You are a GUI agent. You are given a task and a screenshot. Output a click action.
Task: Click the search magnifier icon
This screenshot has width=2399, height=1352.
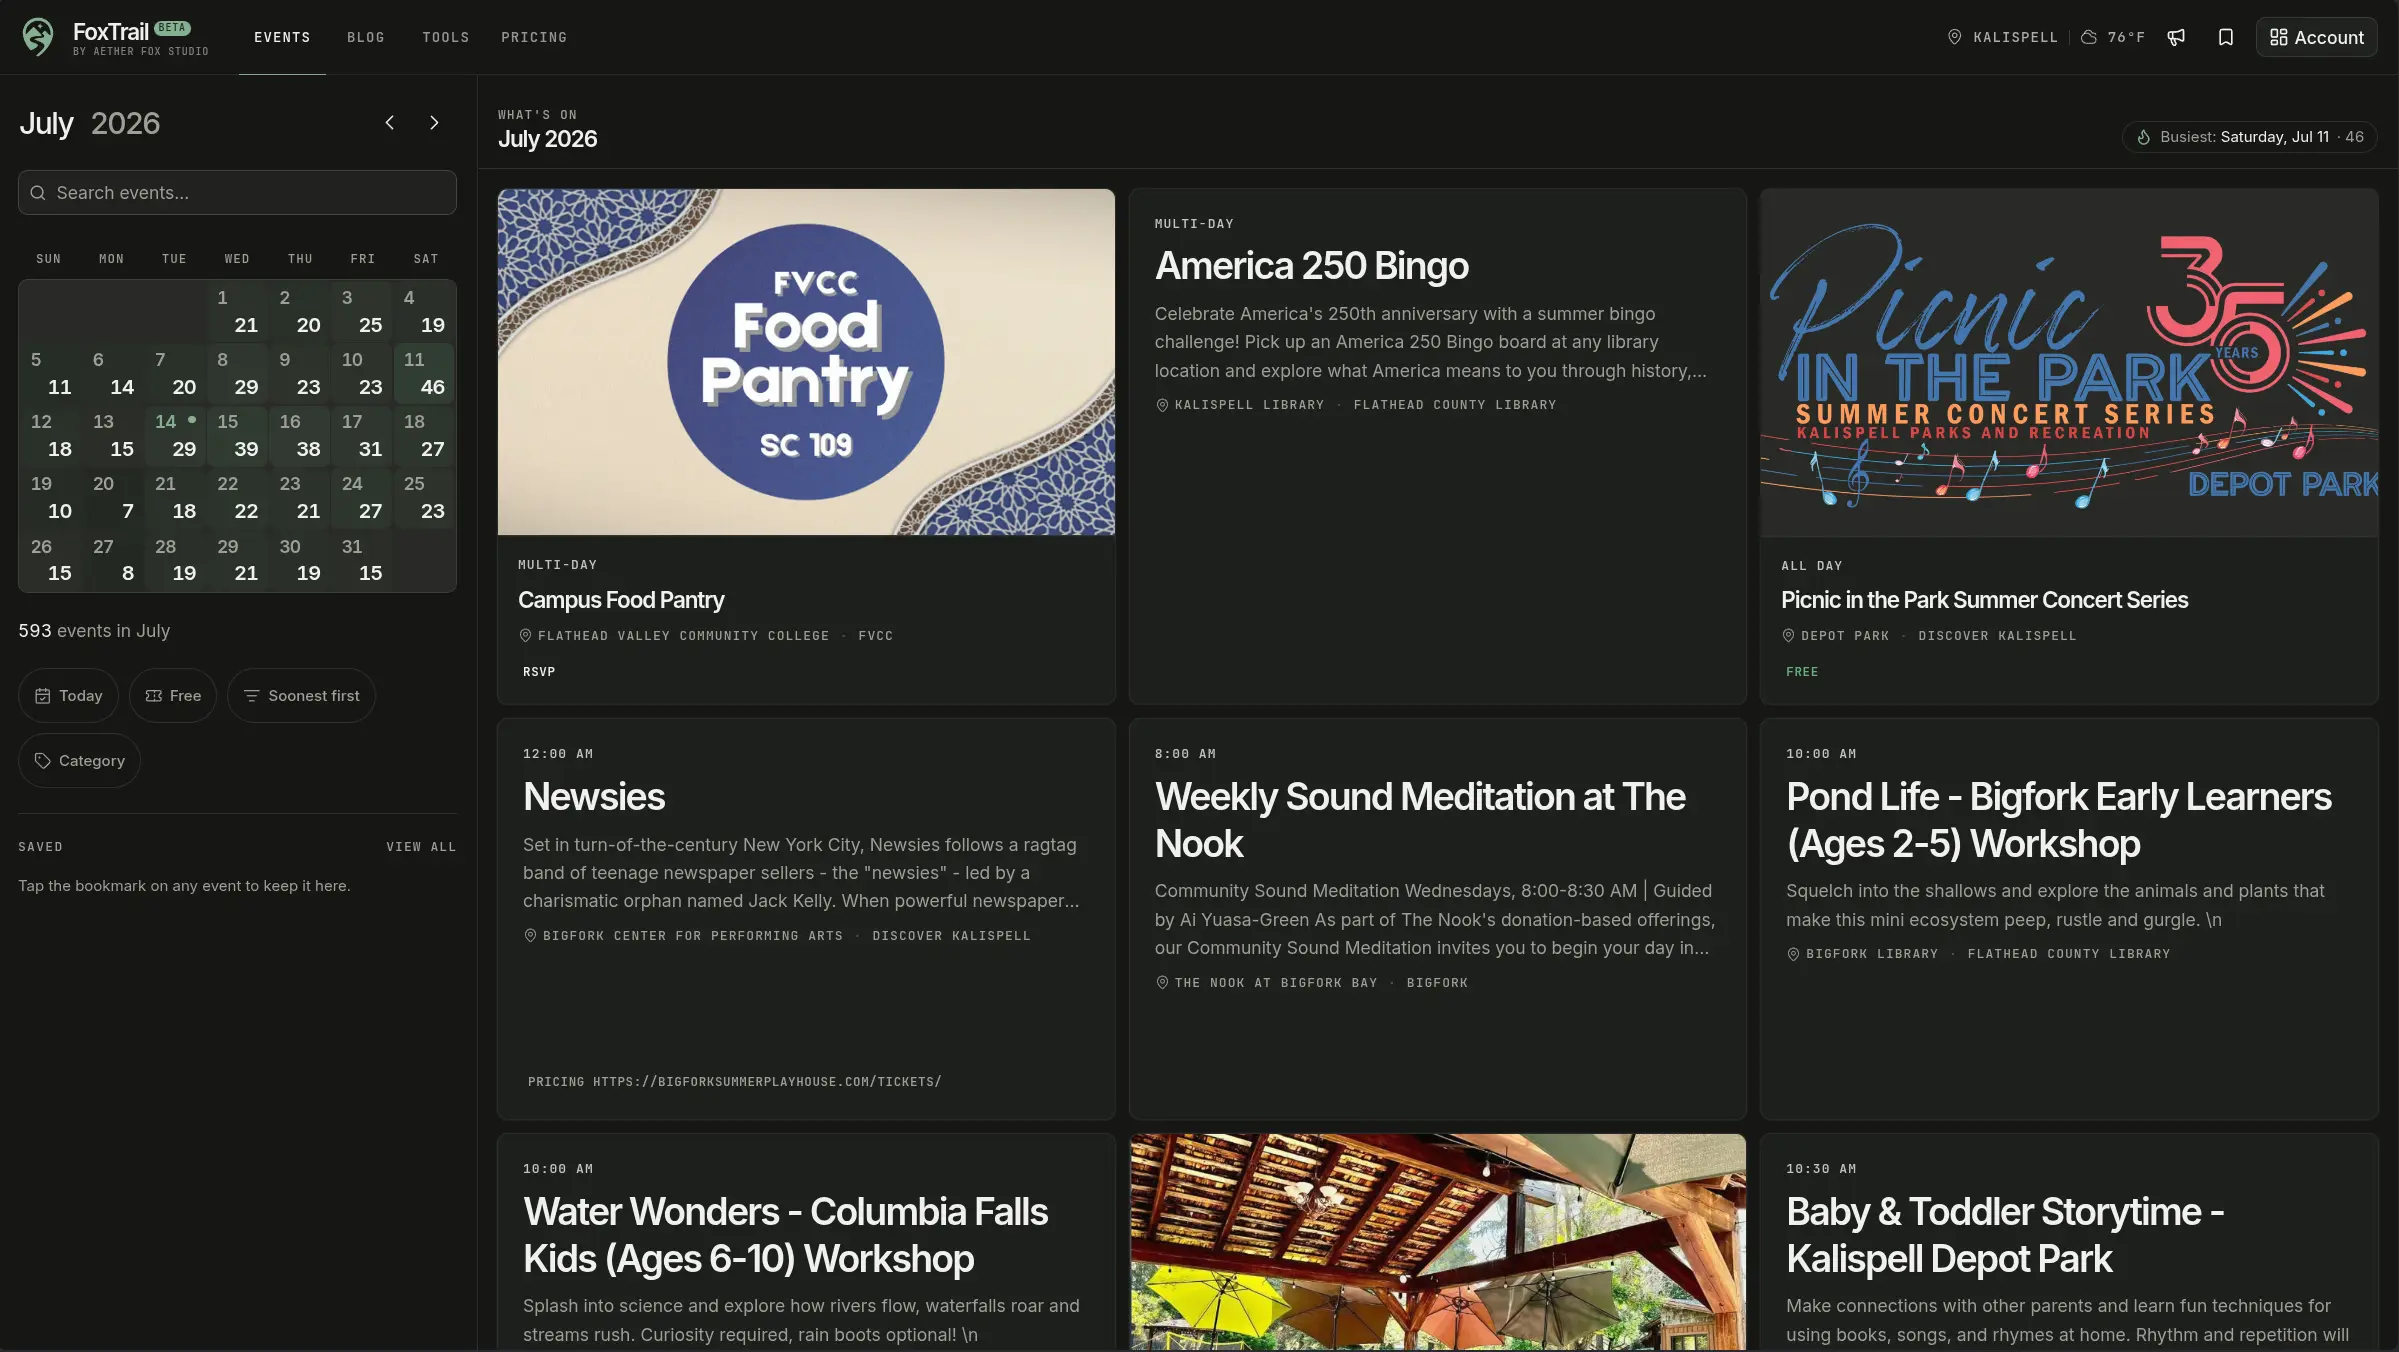(38, 193)
